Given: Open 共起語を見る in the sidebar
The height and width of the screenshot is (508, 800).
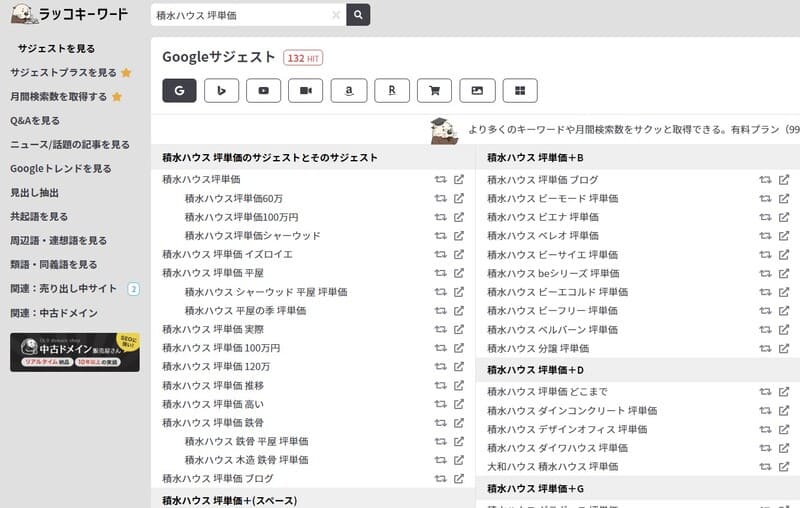Looking at the screenshot, I should tap(39, 216).
